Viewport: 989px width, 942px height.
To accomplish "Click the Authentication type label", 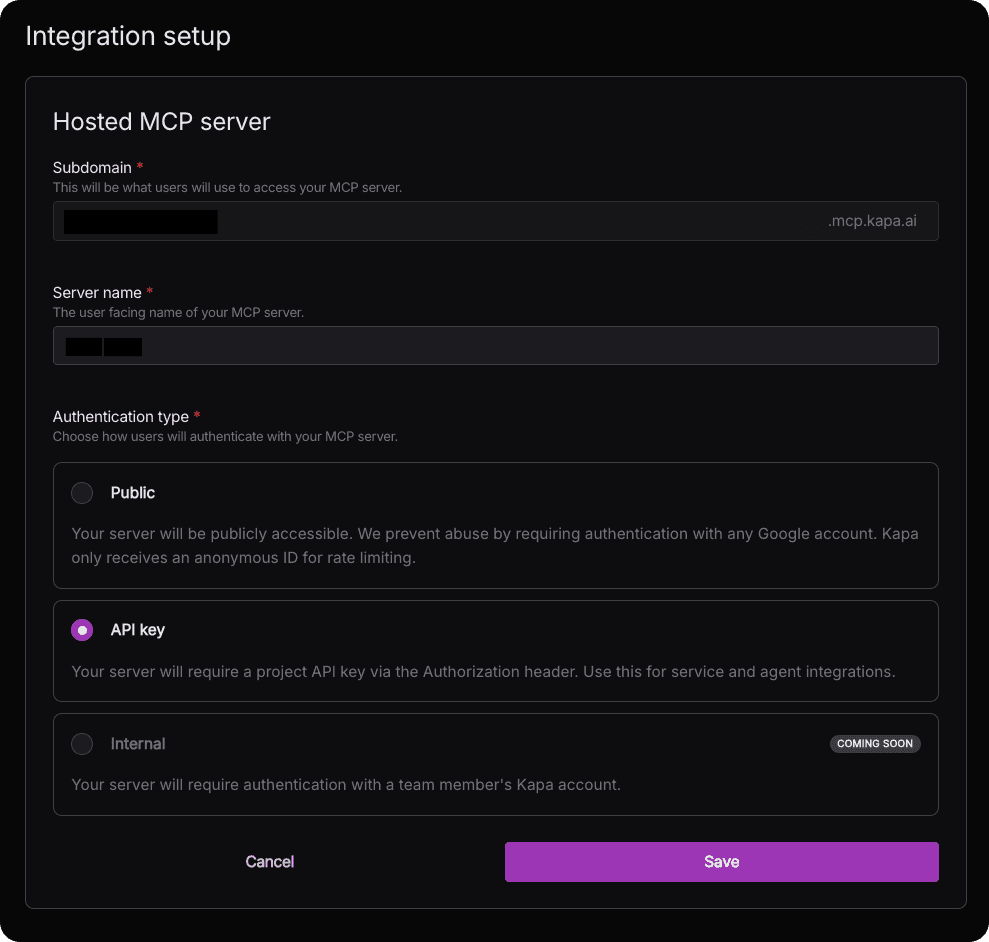I will pos(121,416).
